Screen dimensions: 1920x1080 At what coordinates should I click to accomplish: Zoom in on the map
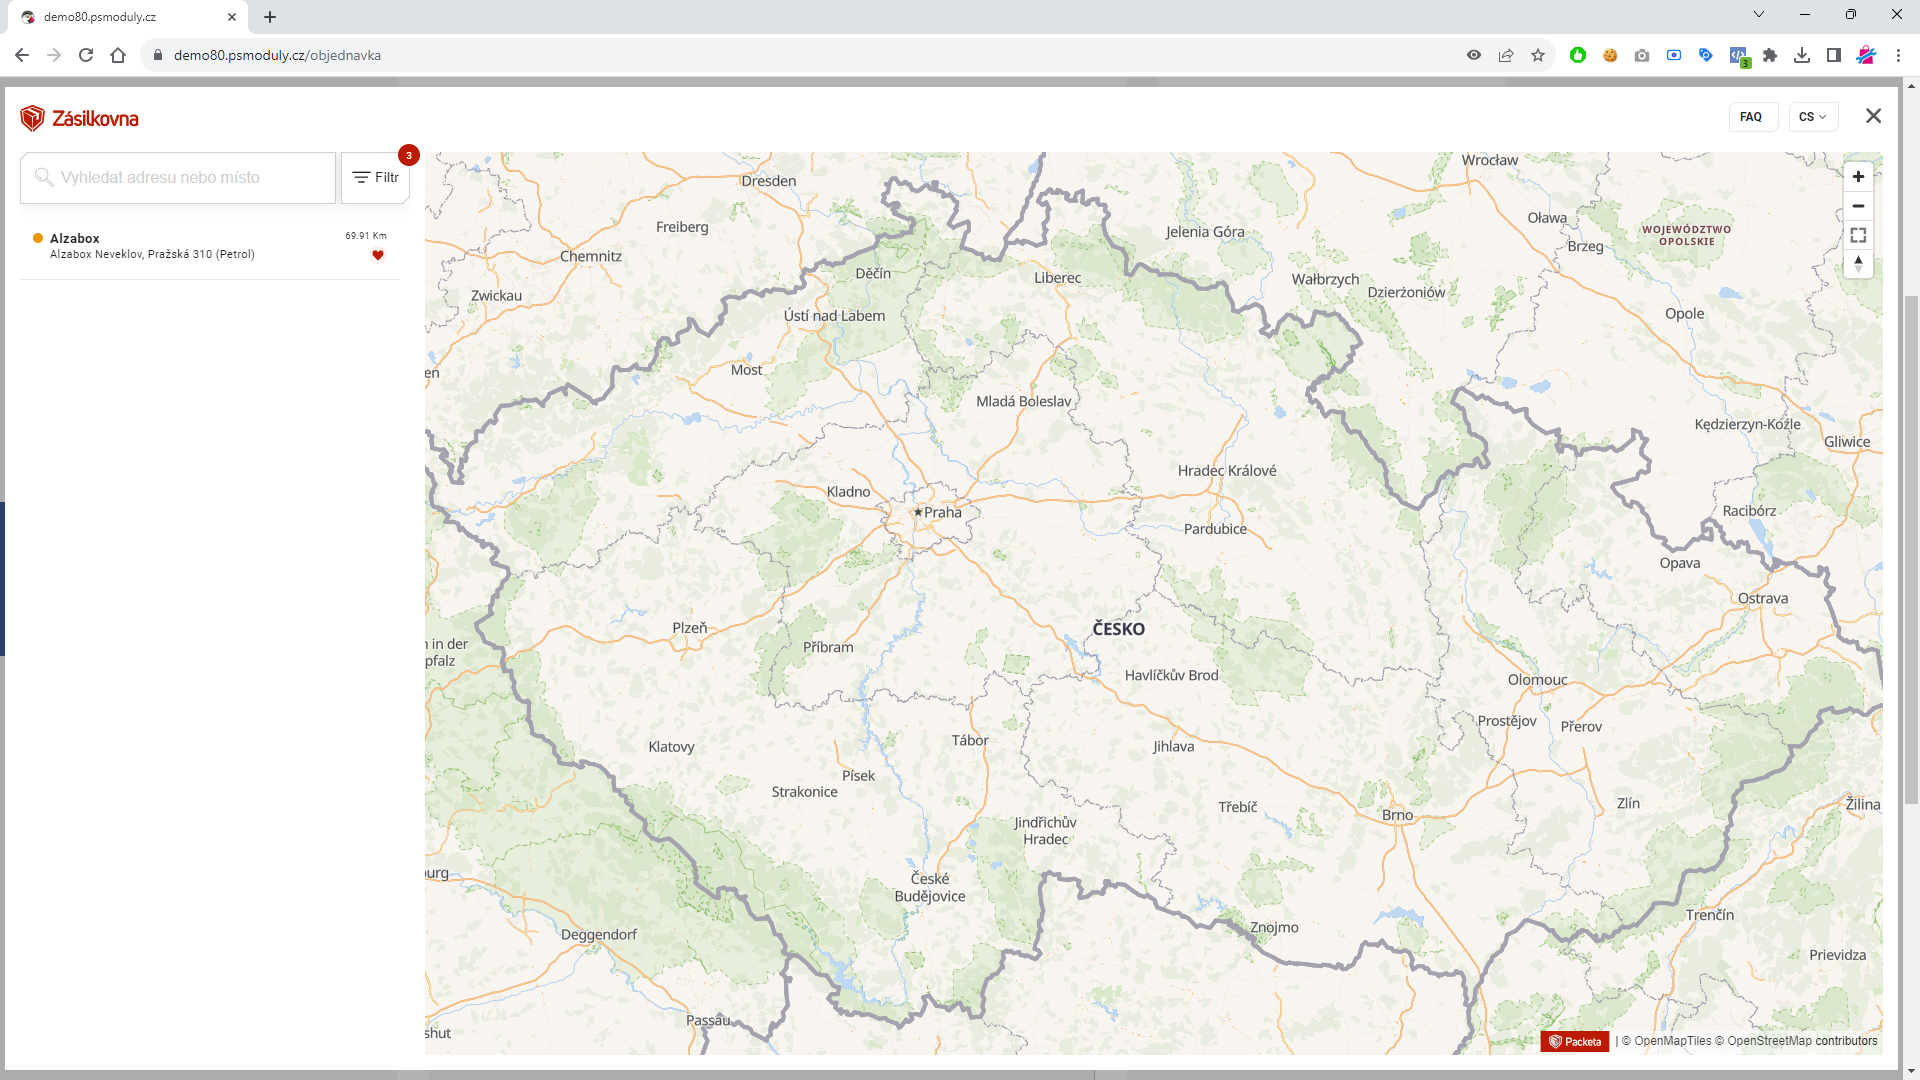coord(1858,177)
